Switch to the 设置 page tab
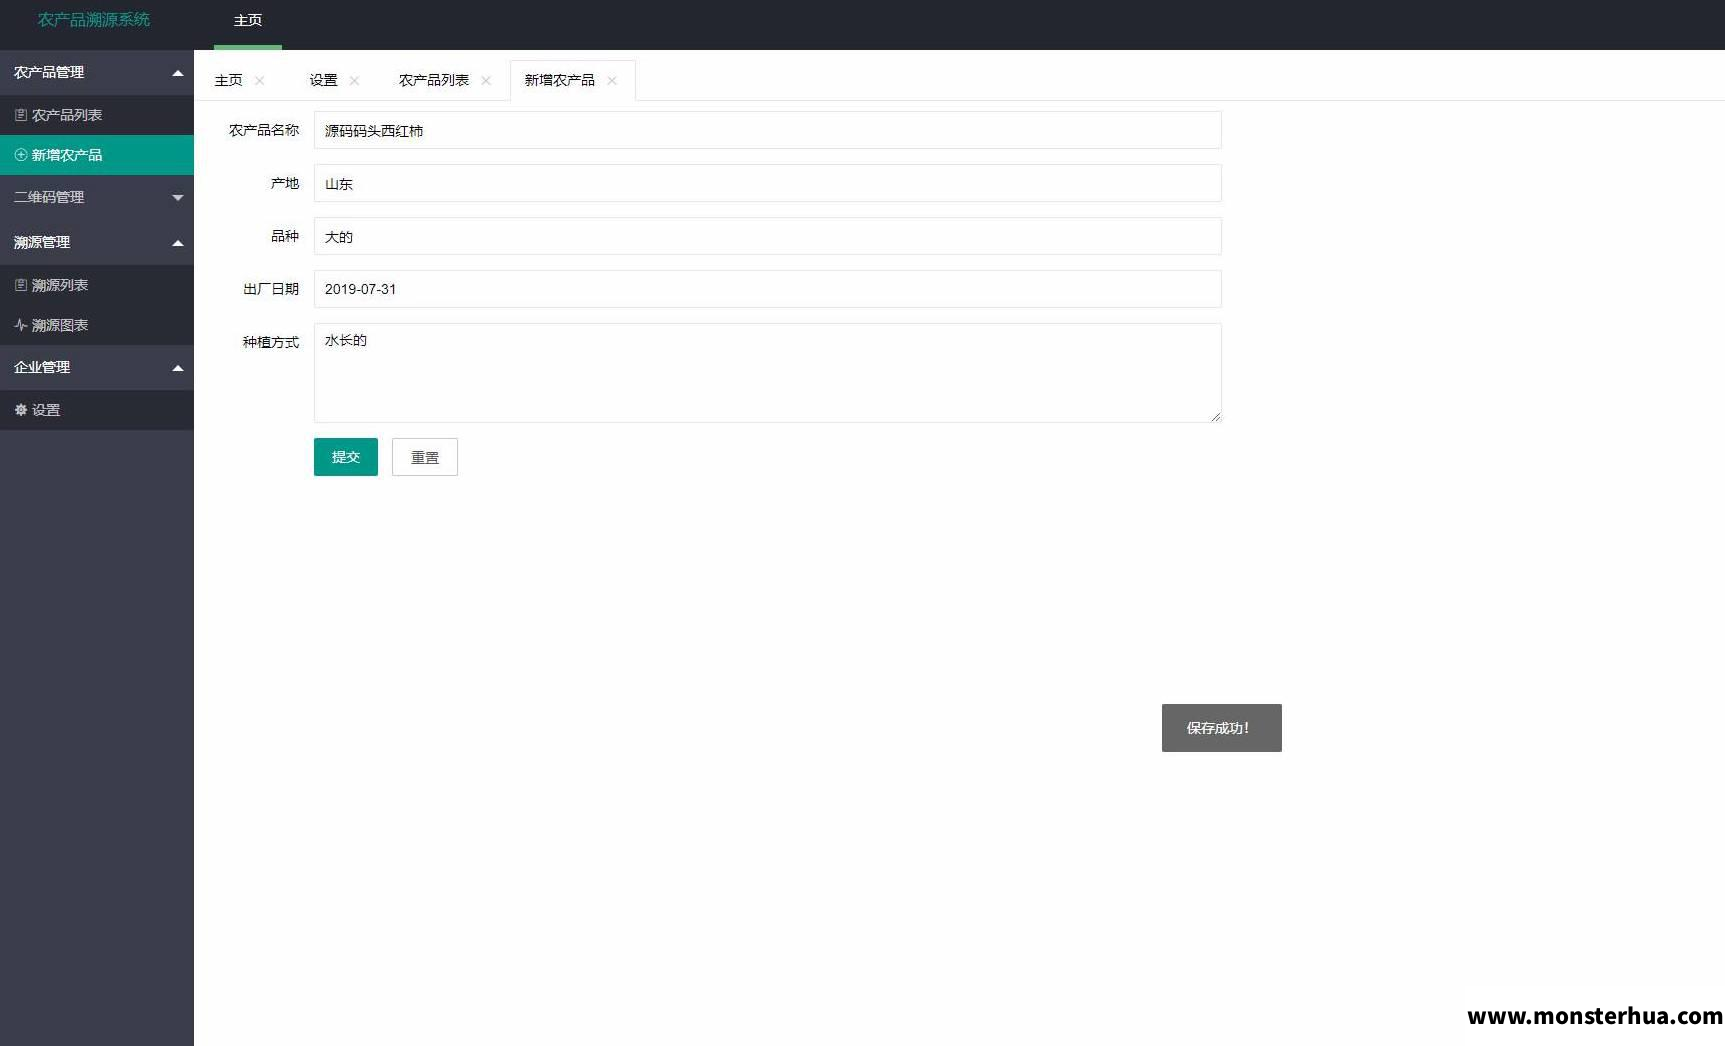Image resolution: width=1725 pixels, height=1046 pixels. [323, 80]
